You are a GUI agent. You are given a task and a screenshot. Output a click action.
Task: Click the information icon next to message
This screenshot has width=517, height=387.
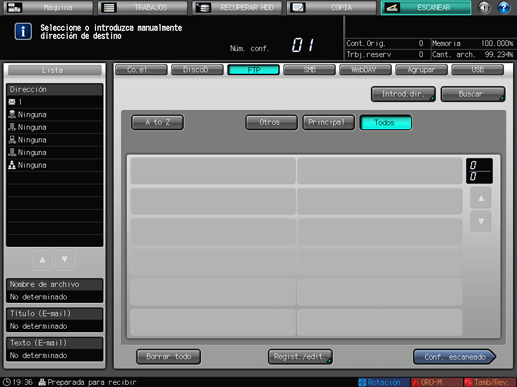tap(23, 32)
